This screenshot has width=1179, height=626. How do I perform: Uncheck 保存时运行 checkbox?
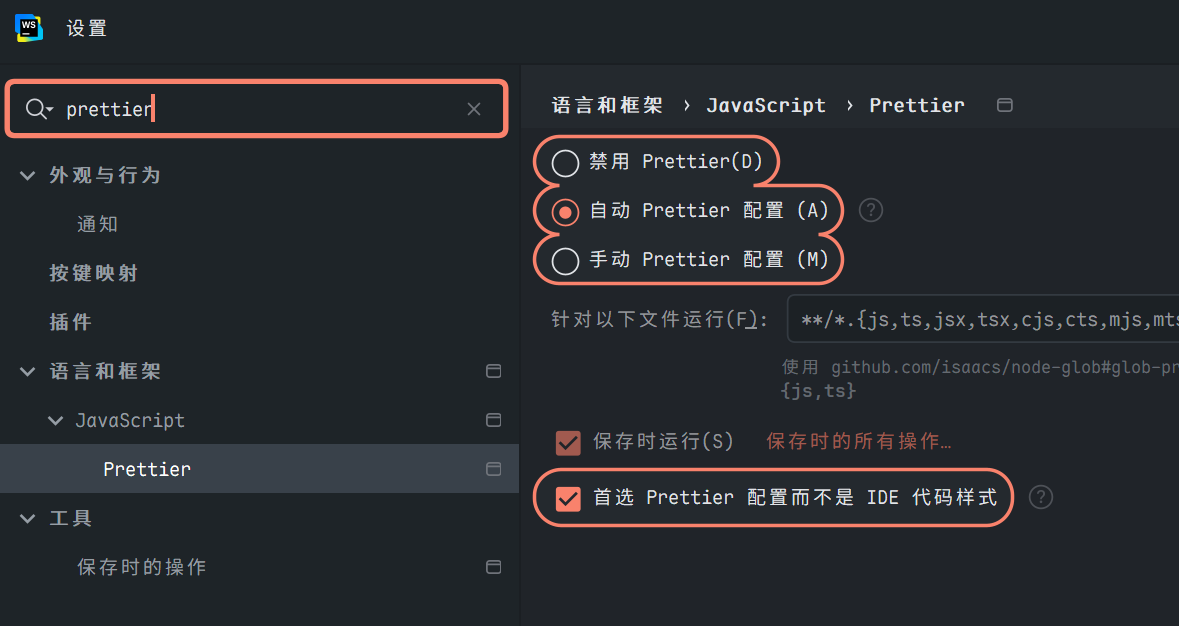568,442
